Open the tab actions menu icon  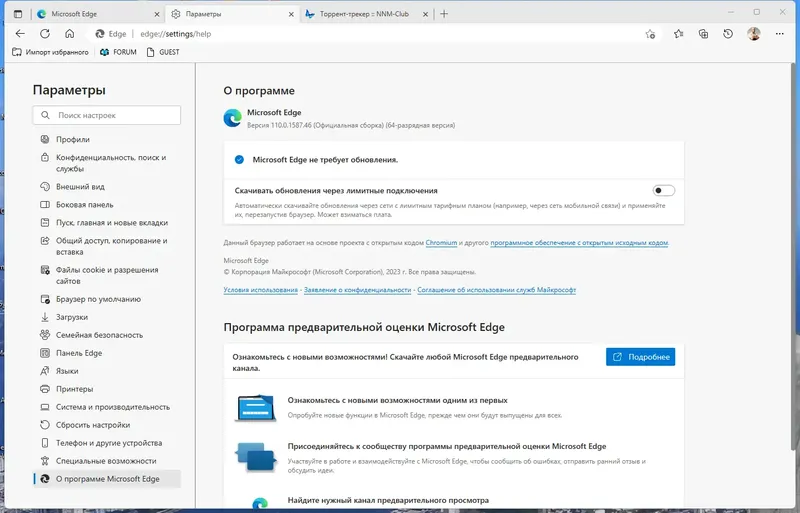[x=18, y=14]
